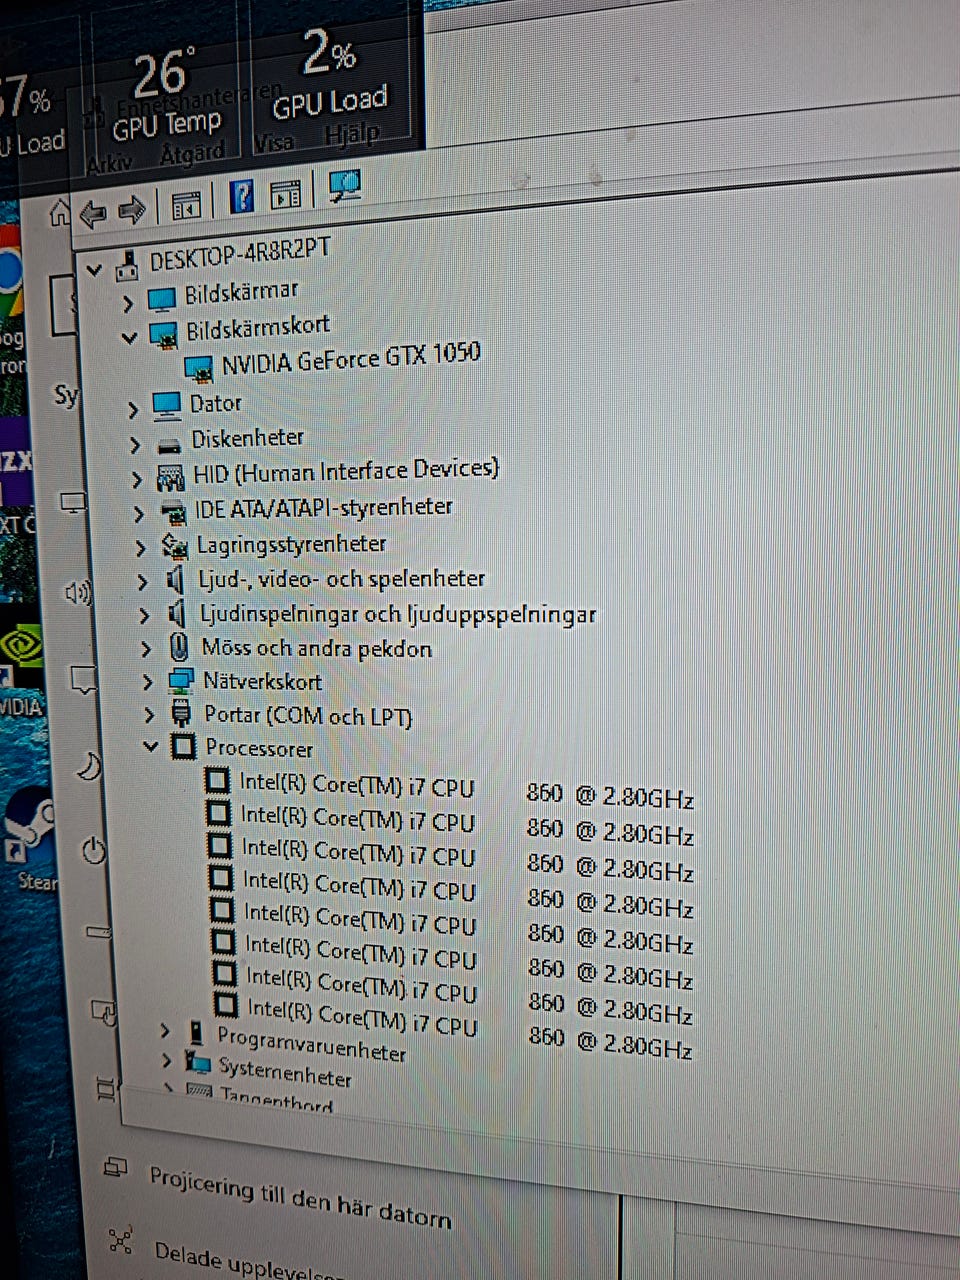Open the Hjälp menu

352,133
